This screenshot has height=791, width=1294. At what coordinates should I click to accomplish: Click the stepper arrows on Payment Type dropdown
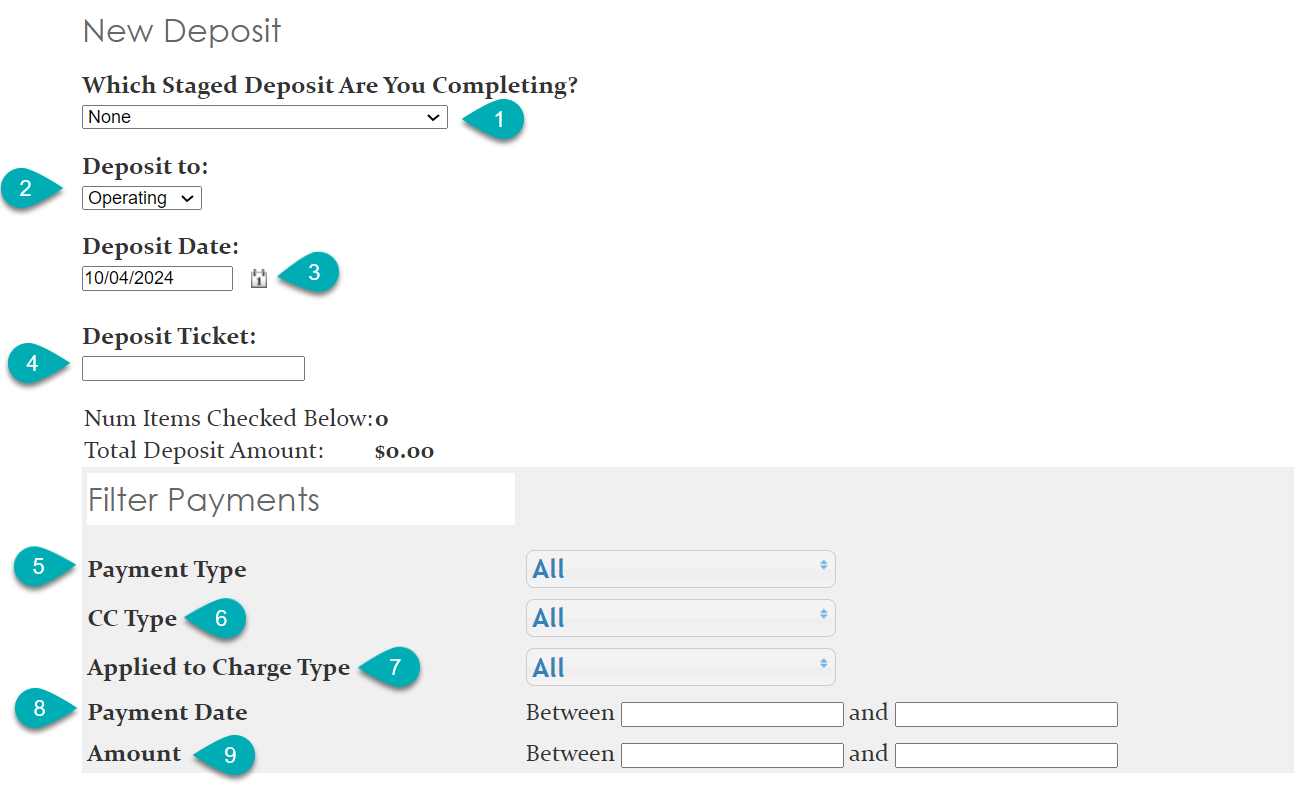822,568
